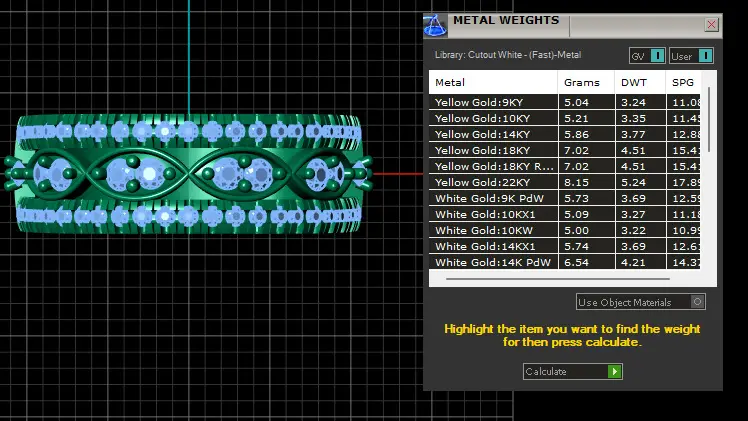Select the White Gold:14K PdW row

coord(564,262)
